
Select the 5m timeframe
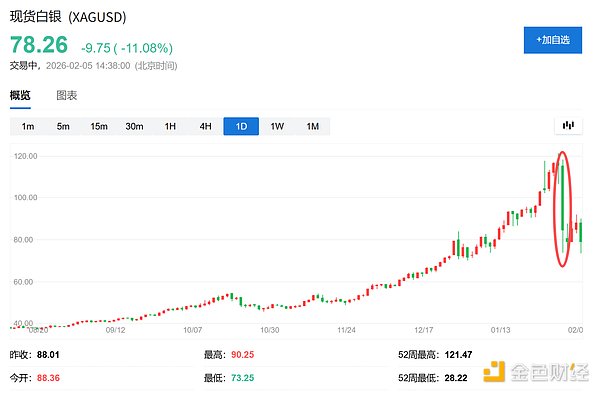tap(63, 126)
